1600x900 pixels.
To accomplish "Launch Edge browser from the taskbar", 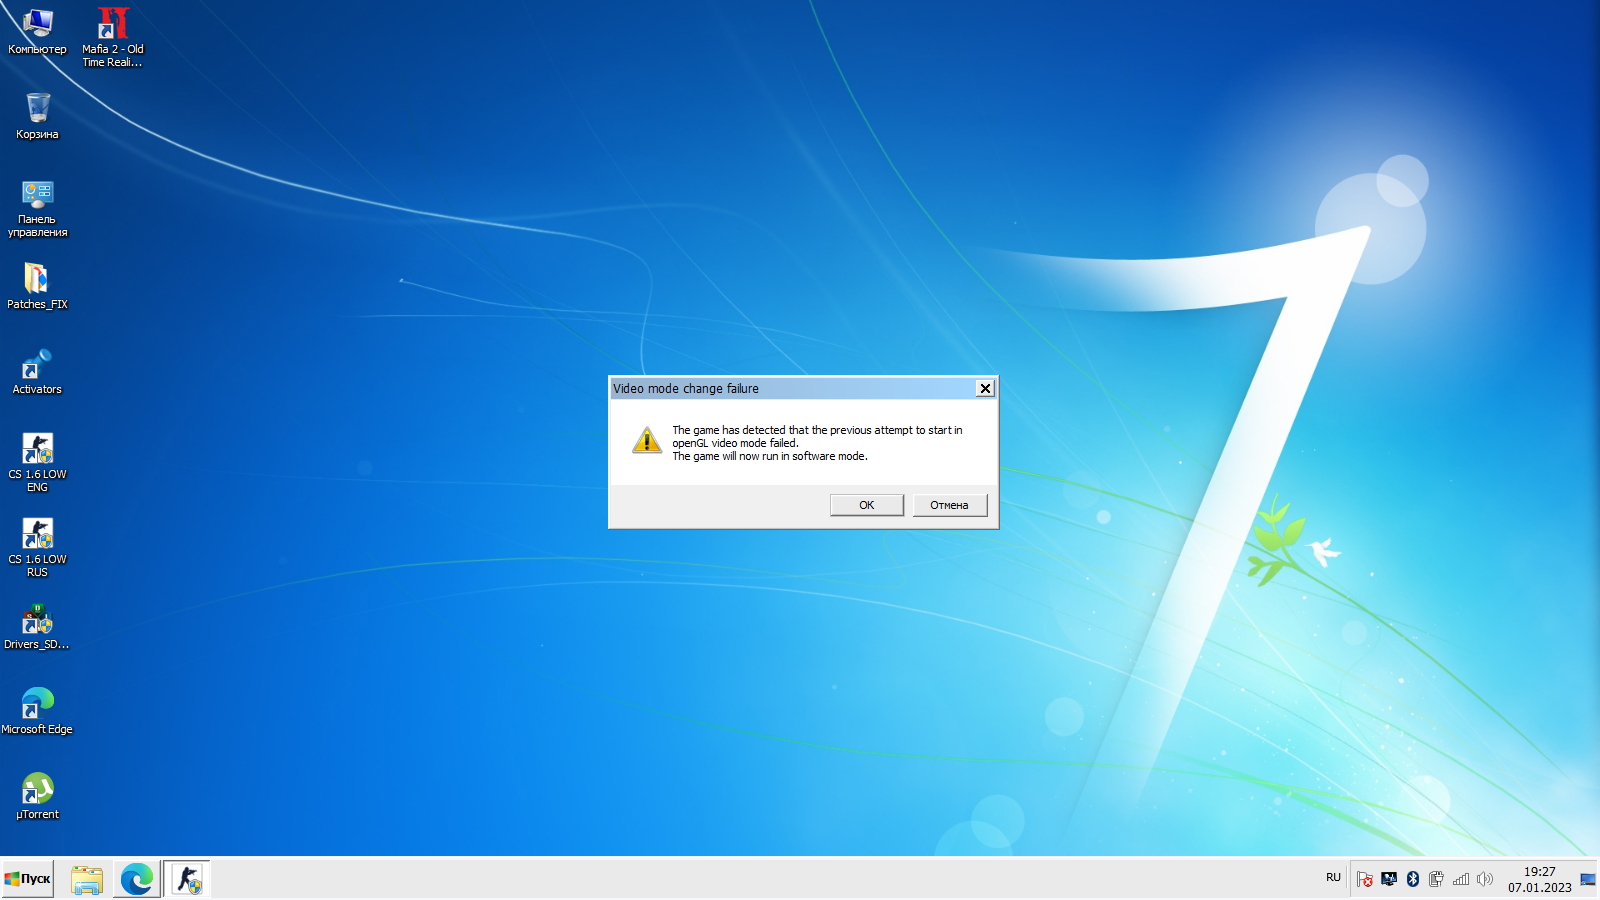I will tap(137, 879).
